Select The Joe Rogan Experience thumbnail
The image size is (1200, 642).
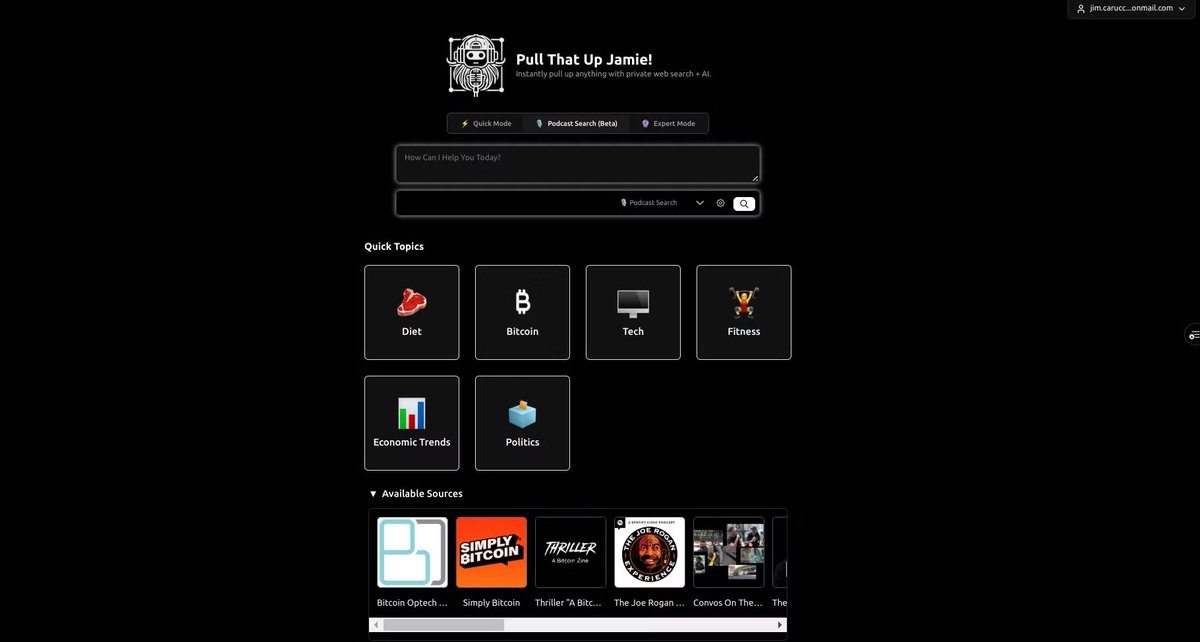pos(649,552)
